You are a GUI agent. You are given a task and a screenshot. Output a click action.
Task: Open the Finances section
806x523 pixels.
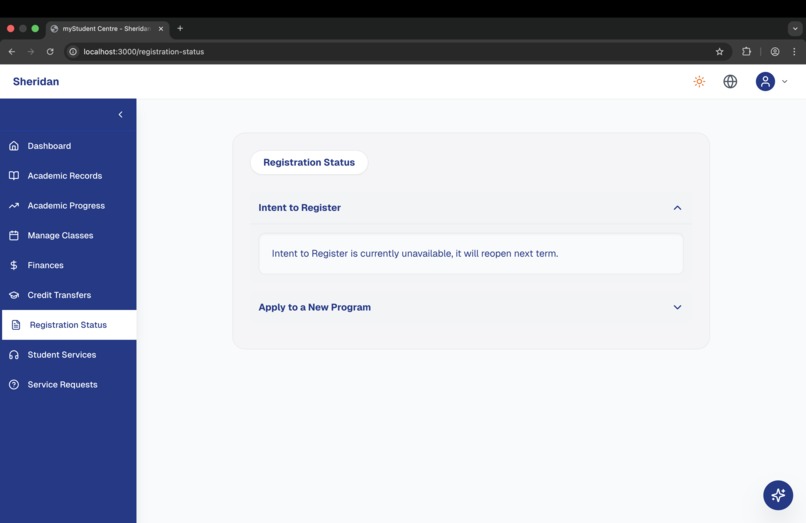(68, 265)
